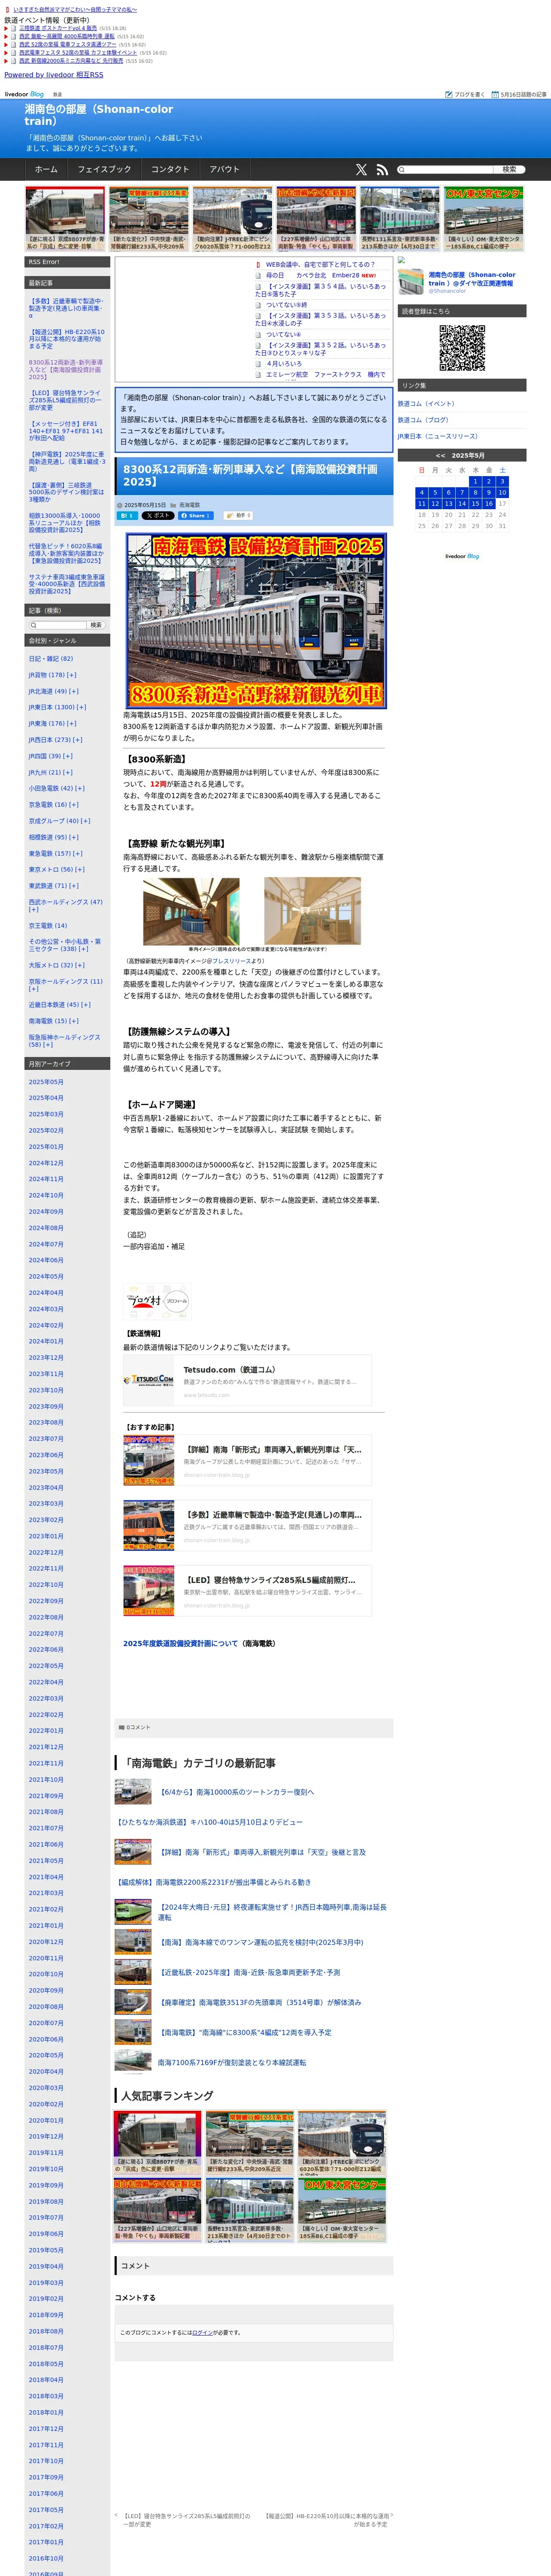Open the アバウト menu item
This screenshot has width=551, height=2576.
click(x=225, y=170)
